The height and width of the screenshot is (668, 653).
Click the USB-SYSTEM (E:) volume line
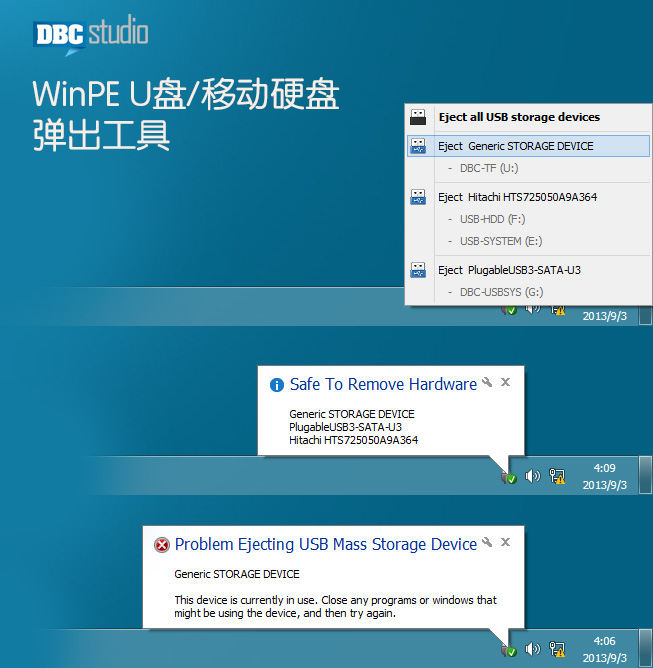(495, 241)
